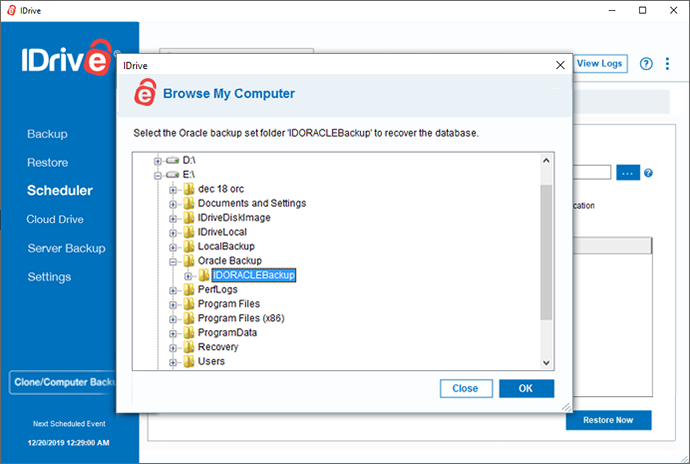
Task: Select the Oracle Backup folder label
Action: click(x=230, y=261)
